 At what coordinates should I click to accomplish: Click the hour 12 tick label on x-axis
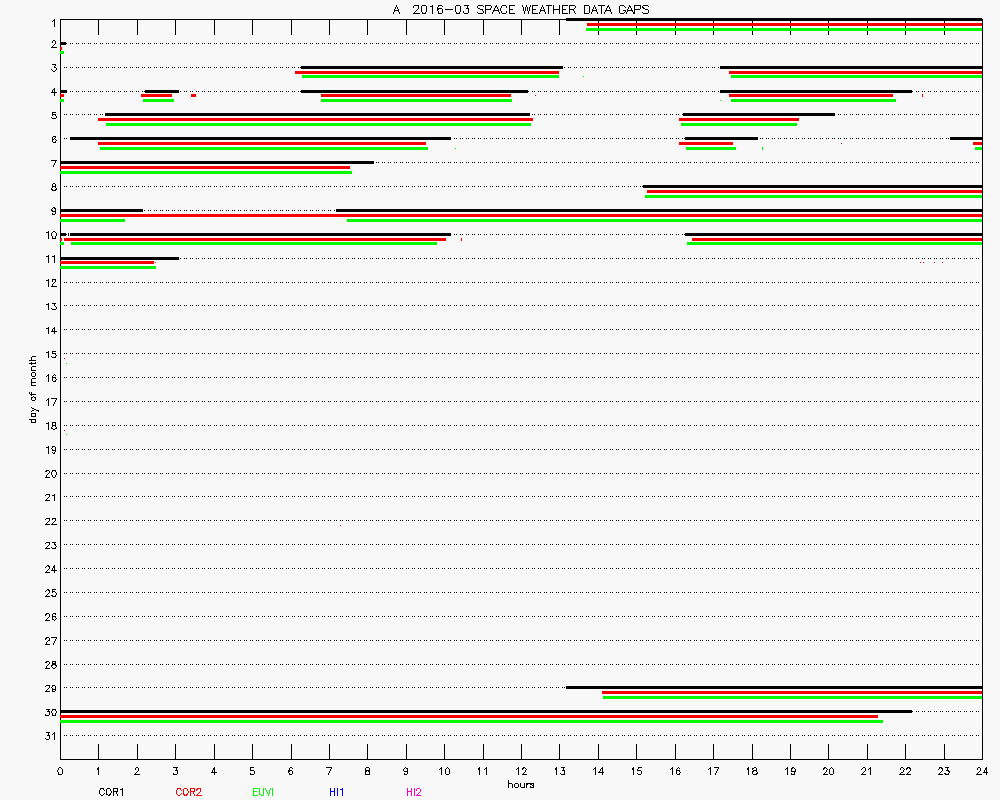click(x=521, y=771)
